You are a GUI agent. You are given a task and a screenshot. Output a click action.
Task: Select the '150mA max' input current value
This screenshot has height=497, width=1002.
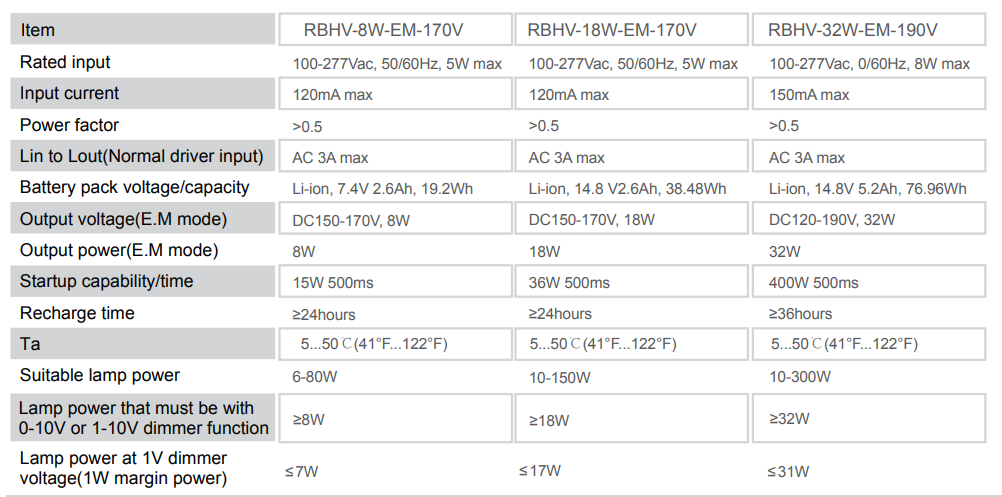(808, 95)
